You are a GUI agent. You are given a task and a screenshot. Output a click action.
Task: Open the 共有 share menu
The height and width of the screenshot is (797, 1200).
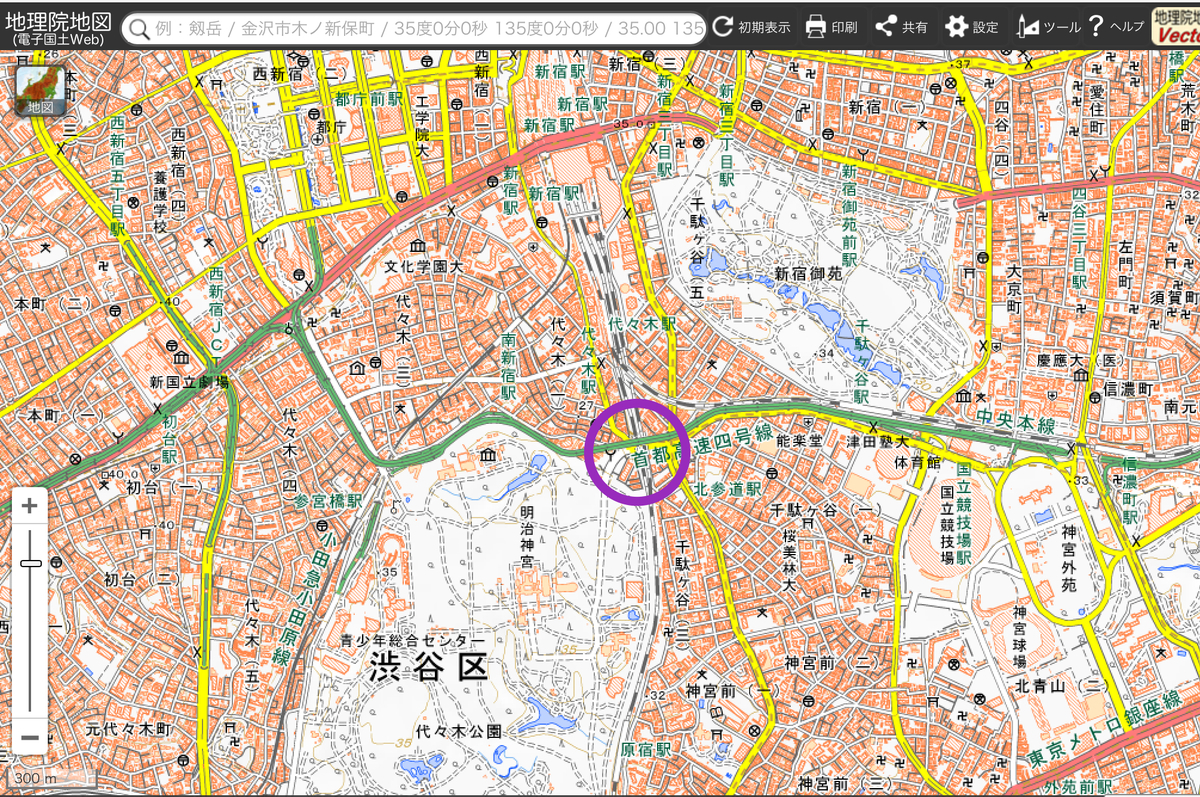pyautogui.click(x=901, y=27)
